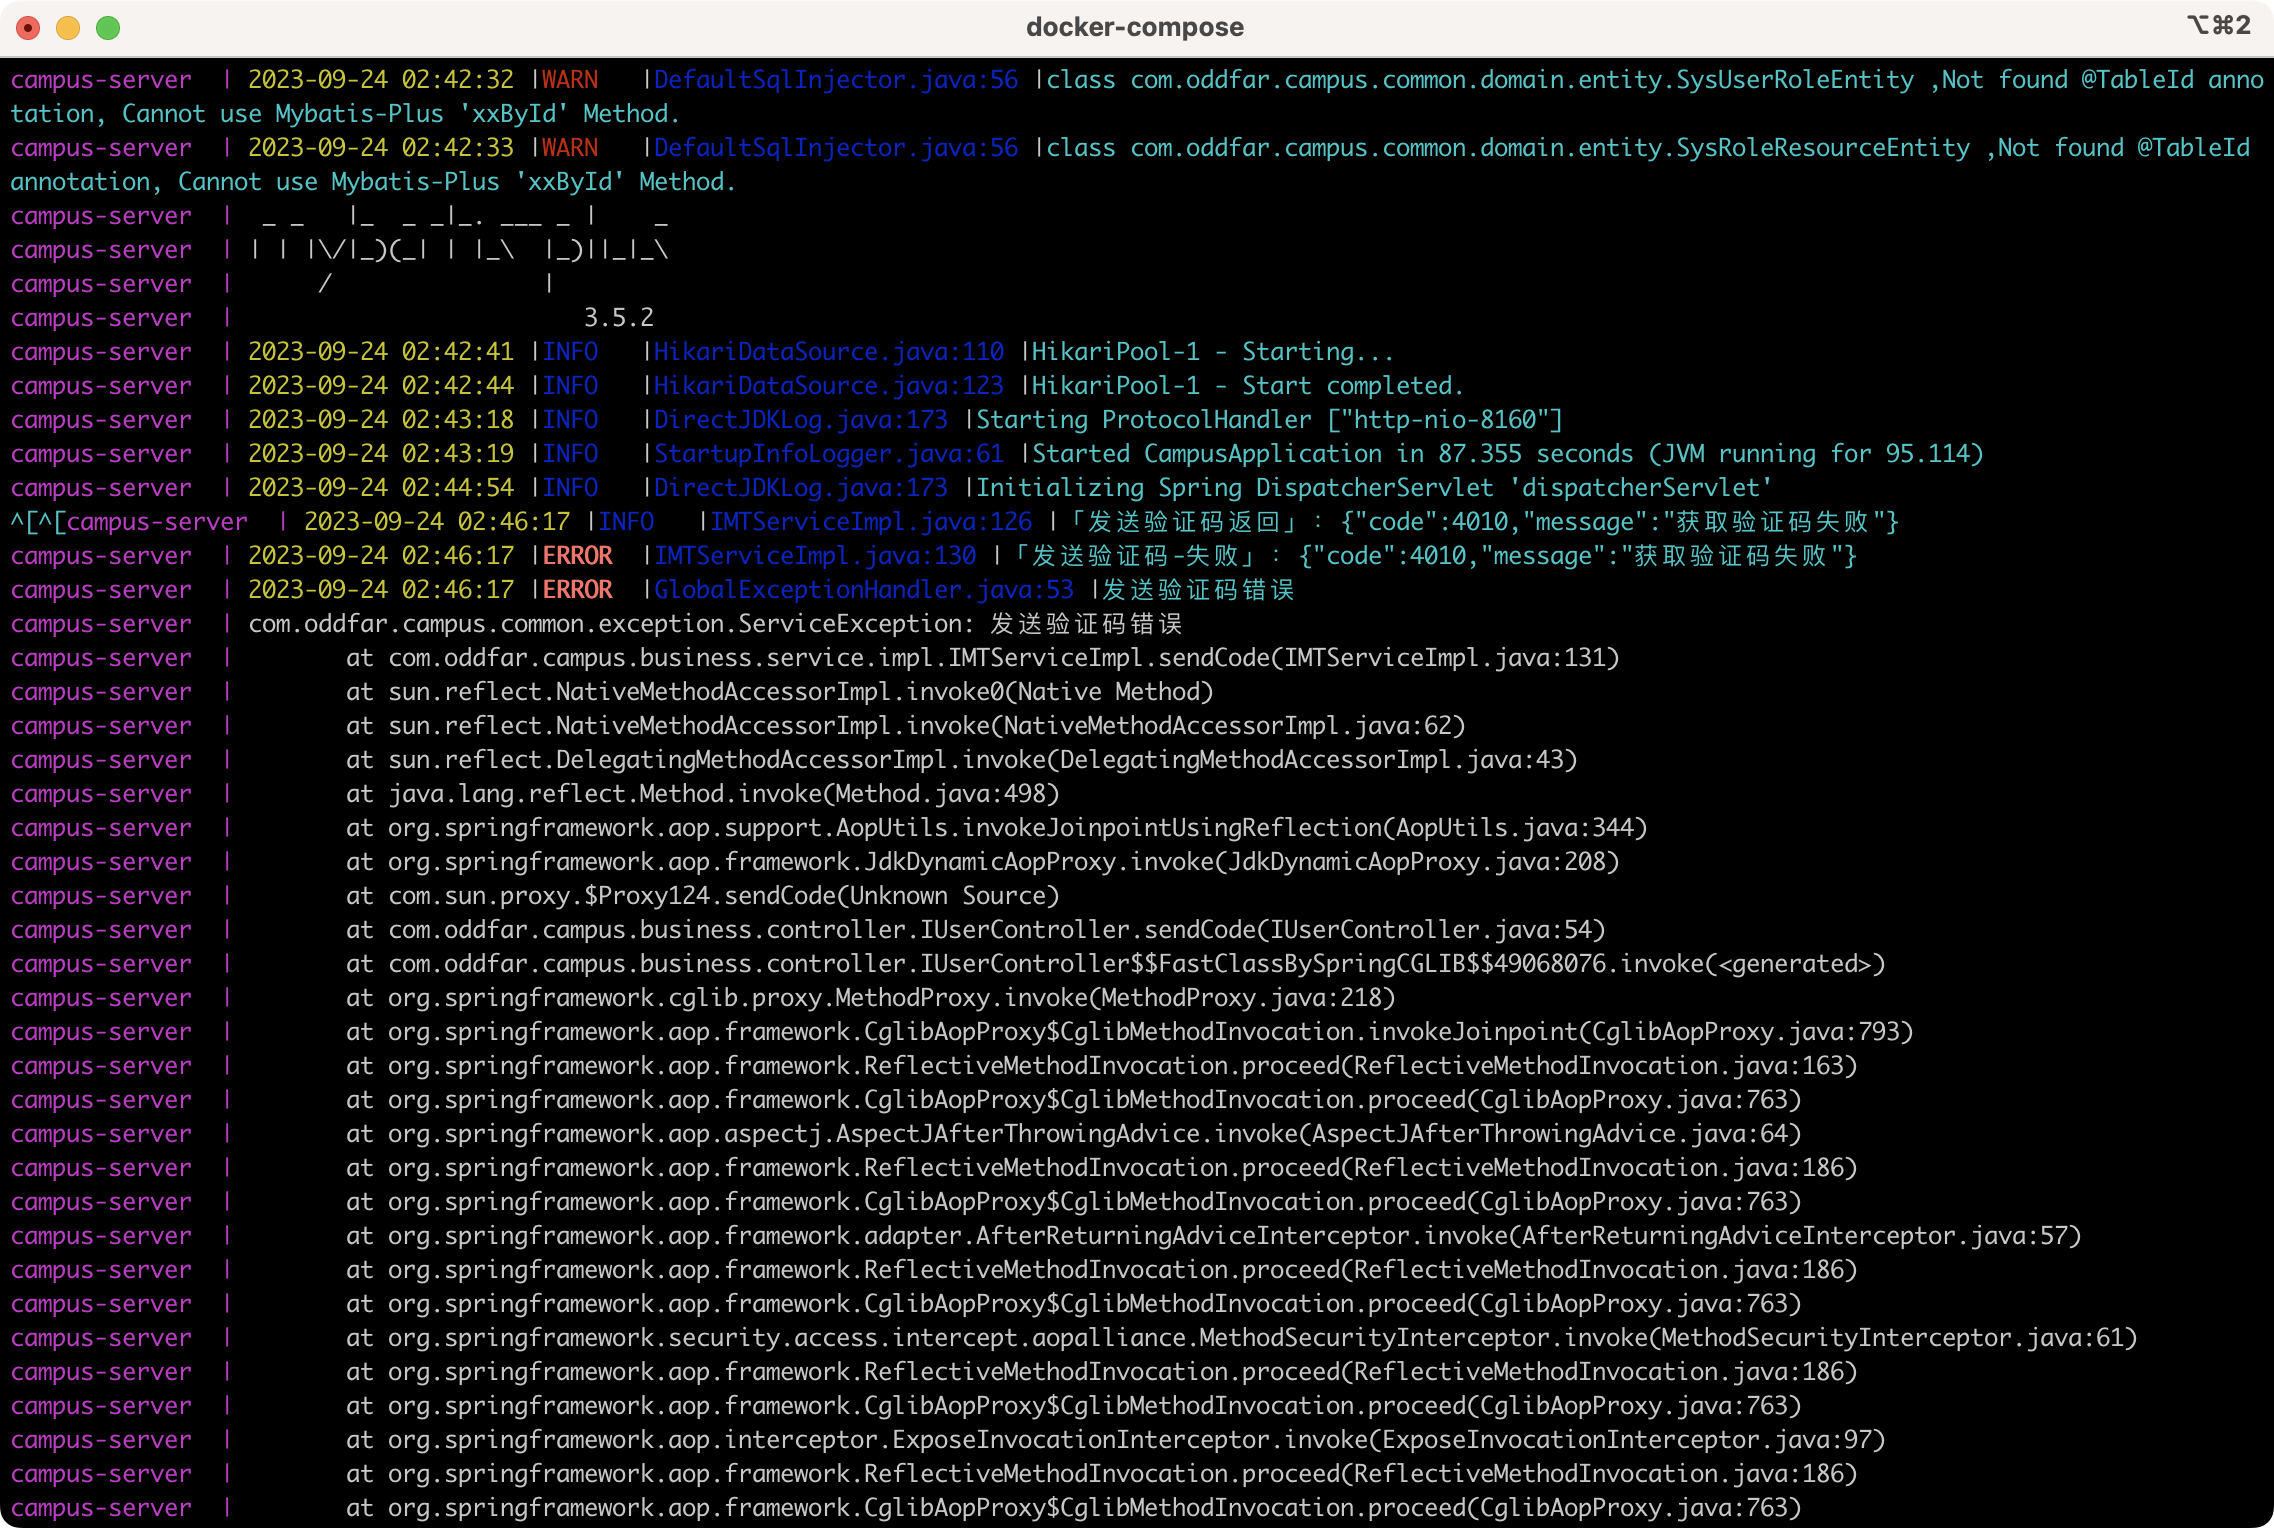Click the ERROR label on the 02:46:17 line
2274x1528 pixels.
[x=578, y=555]
